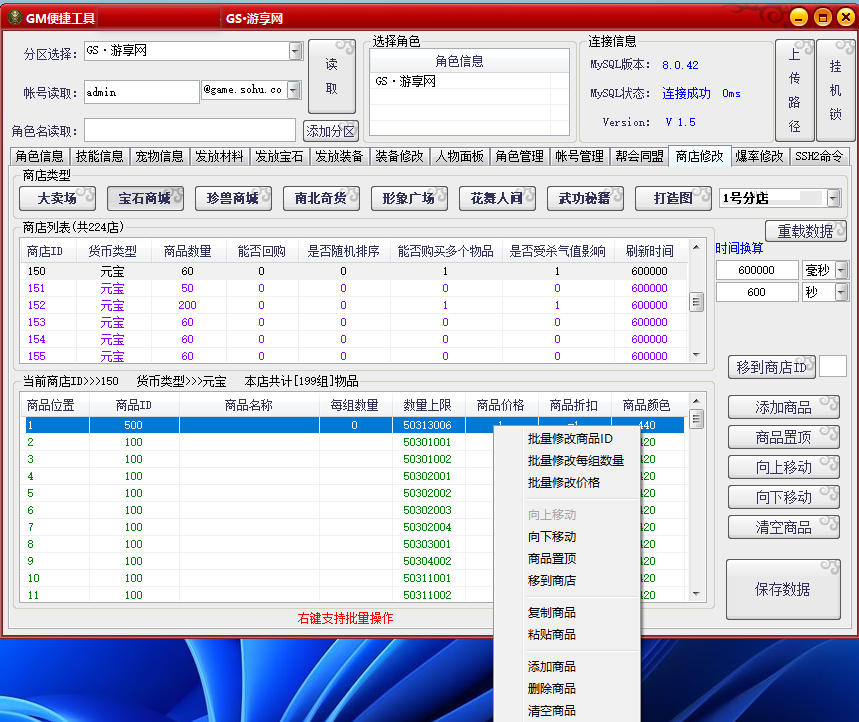Click the 角色名读取 input field
Image resolution: width=859 pixels, height=722 pixels.
pos(190,131)
